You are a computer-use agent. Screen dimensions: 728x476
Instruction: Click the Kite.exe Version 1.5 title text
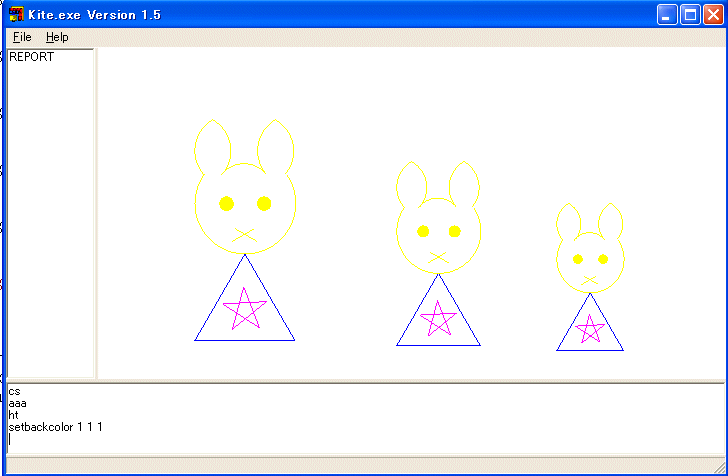pos(94,15)
